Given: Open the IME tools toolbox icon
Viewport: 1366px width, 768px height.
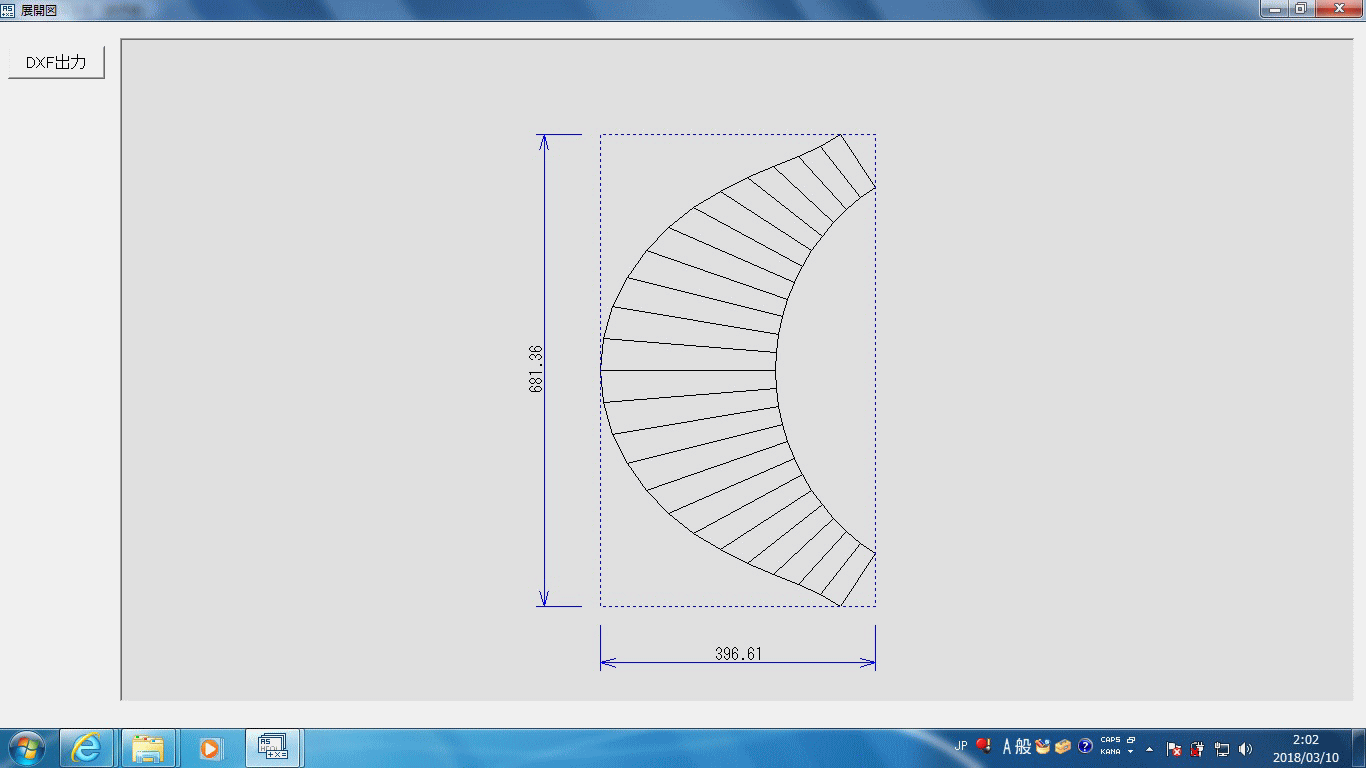Looking at the screenshot, I should [x=1063, y=746].
